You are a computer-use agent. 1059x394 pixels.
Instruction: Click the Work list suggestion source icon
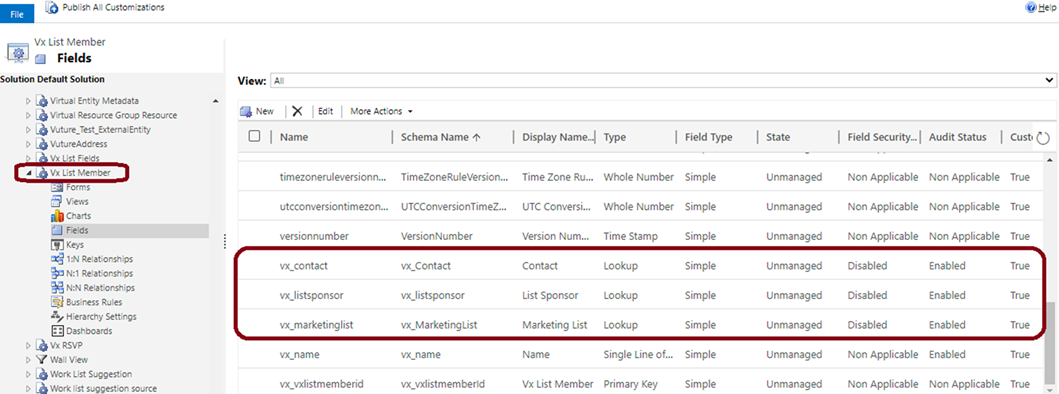click(43, 389)
